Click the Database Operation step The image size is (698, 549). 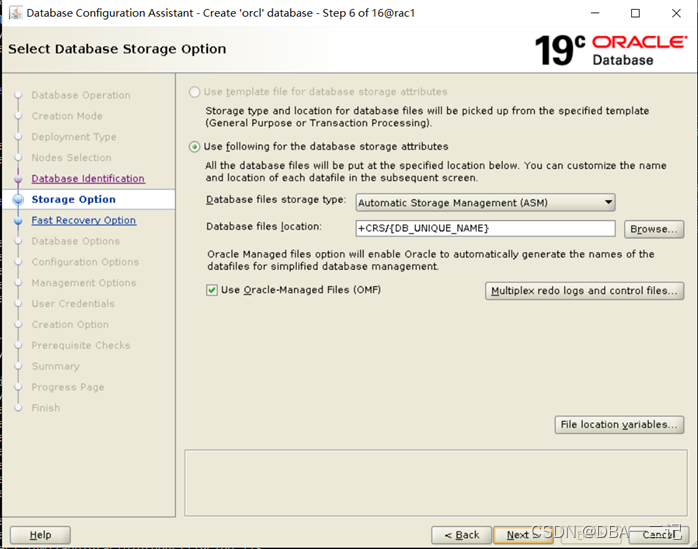(81, 95)
